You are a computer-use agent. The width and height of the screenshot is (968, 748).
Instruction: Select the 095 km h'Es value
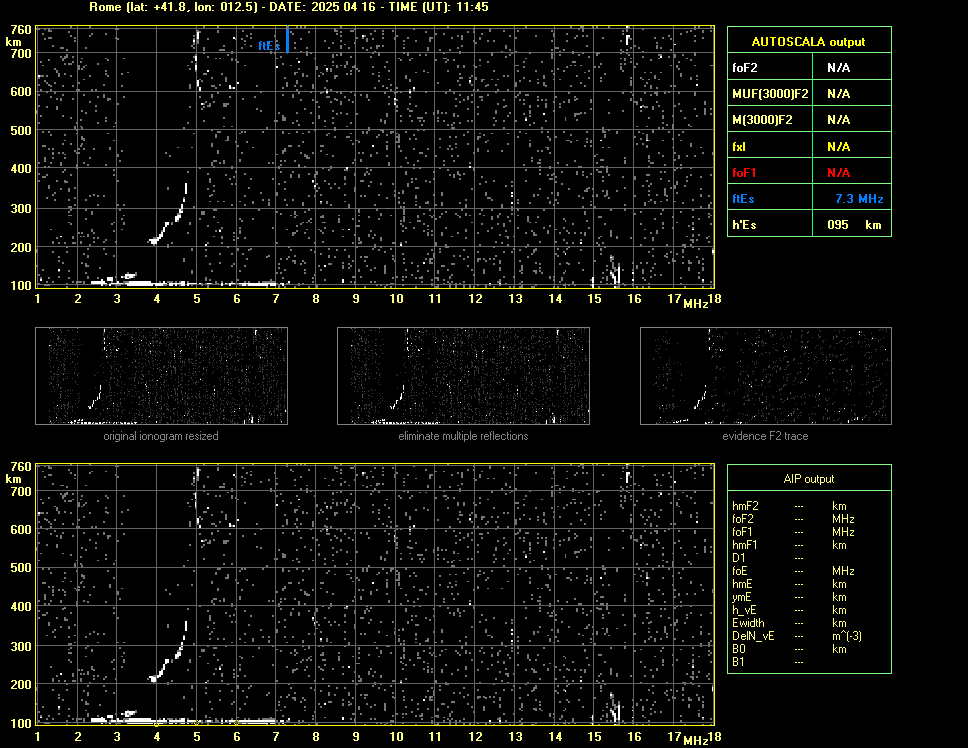coord(854,225)
